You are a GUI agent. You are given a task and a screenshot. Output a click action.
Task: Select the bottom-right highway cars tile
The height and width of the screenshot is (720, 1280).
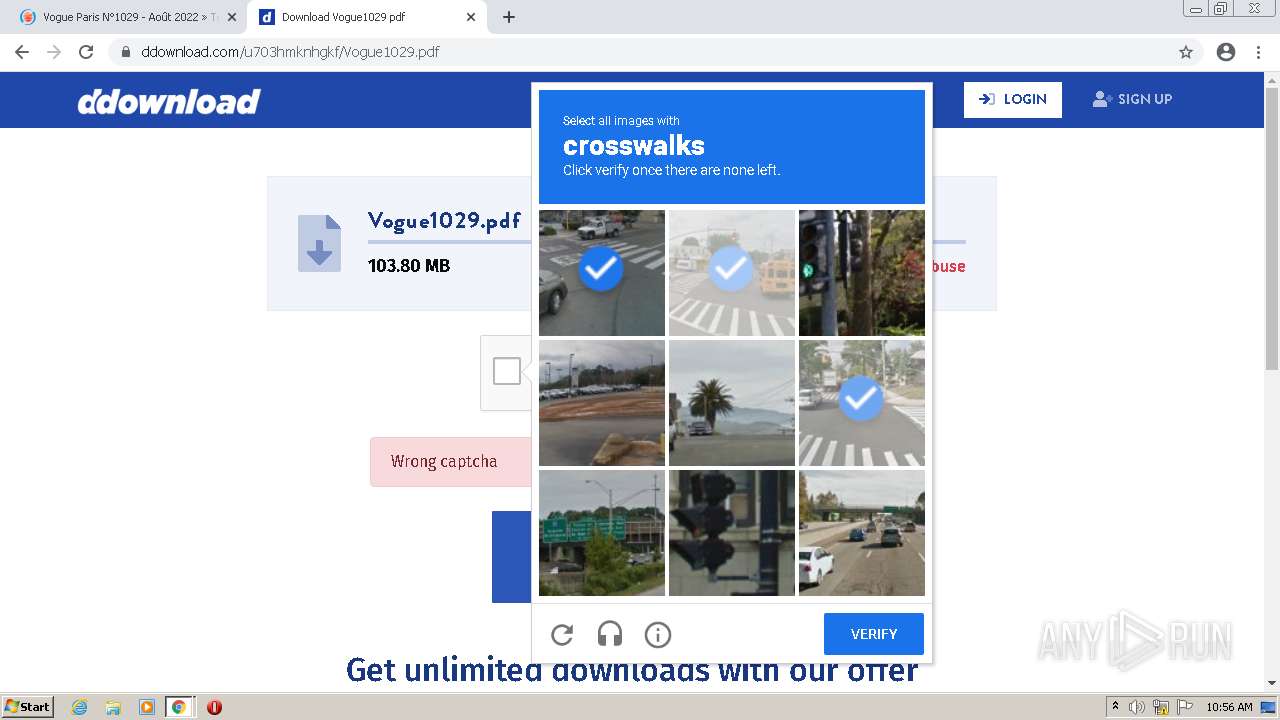click(x=862, y=533)
